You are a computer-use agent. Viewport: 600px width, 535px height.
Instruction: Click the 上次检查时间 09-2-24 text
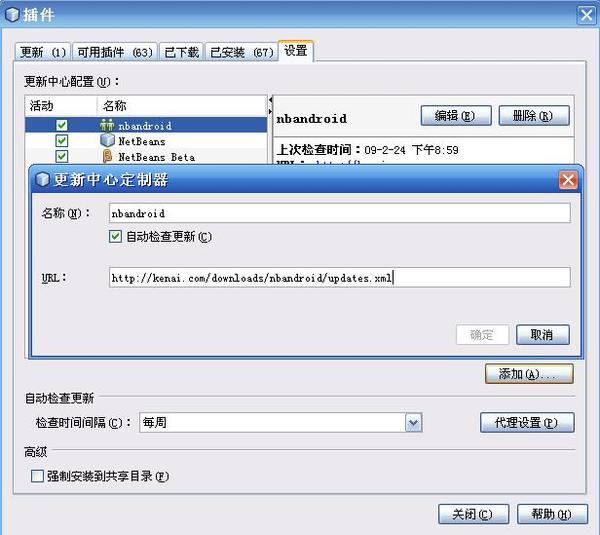367,150
